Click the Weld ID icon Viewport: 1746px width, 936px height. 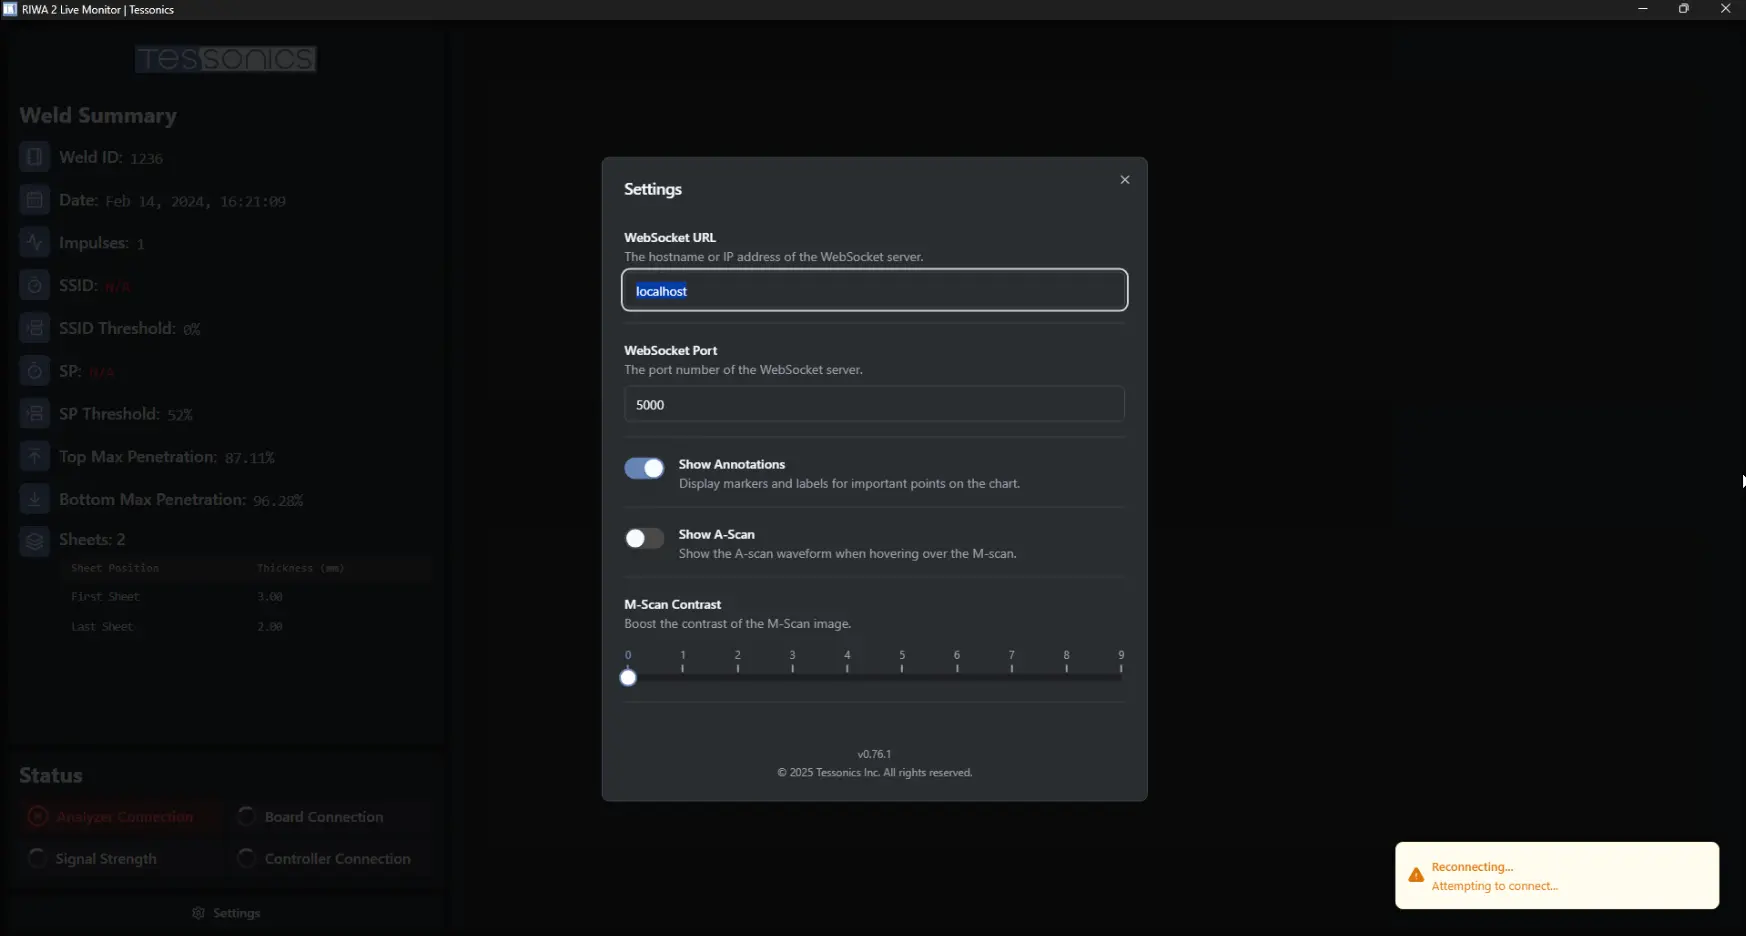click(34, 157)
